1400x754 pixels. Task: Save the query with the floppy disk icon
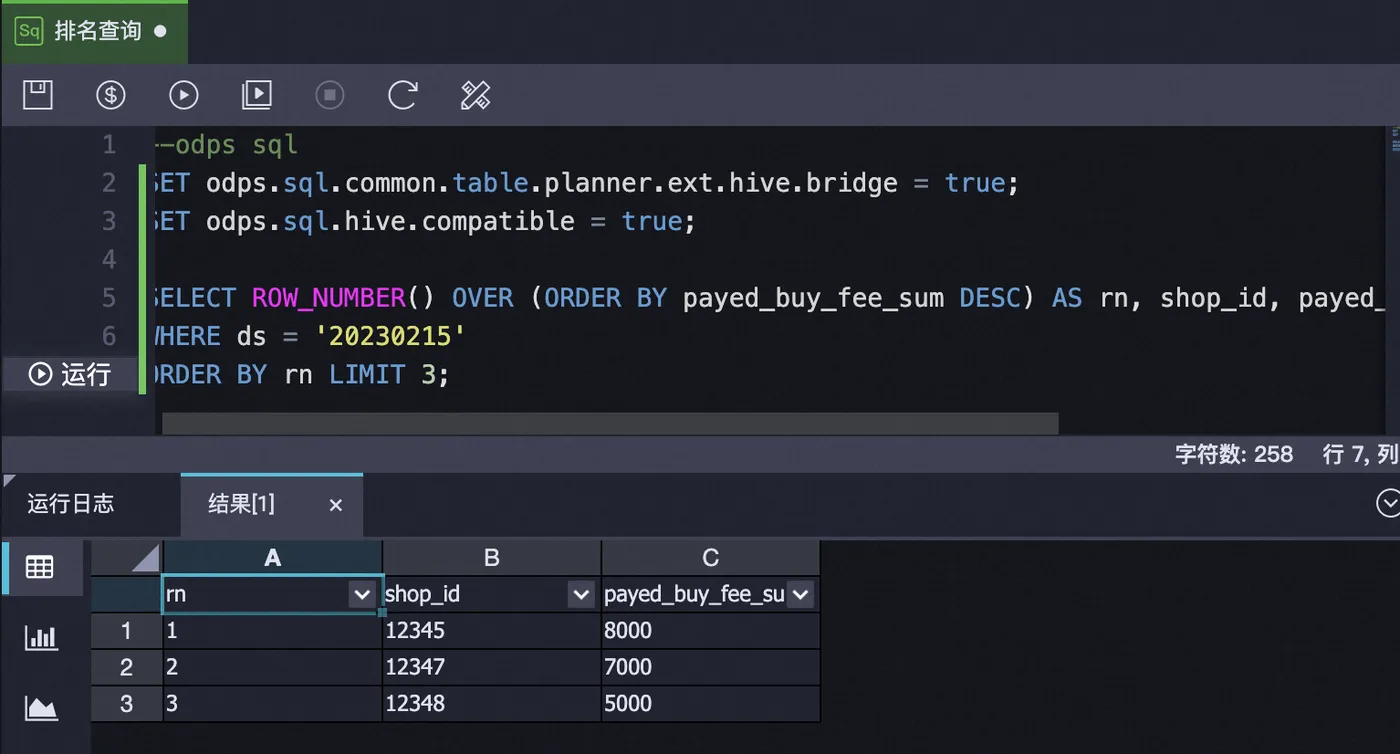(x=38, y=95)
